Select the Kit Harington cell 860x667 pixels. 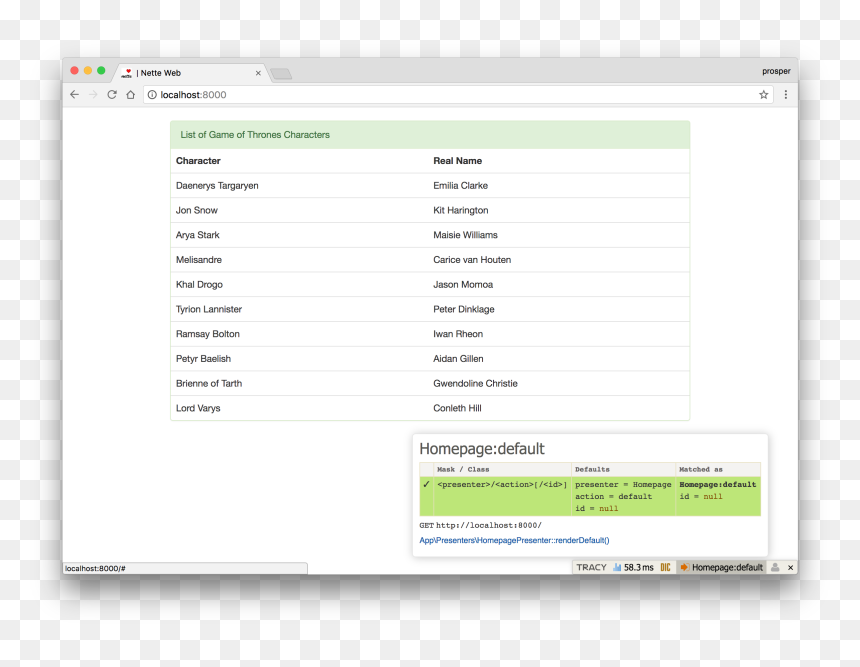click(558, 210)
